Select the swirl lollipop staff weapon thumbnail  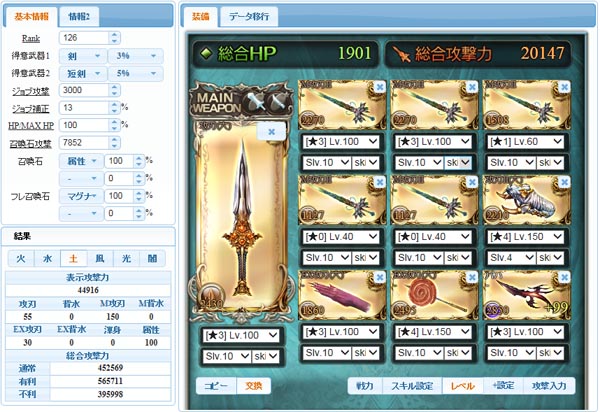[x=434, y=295]
